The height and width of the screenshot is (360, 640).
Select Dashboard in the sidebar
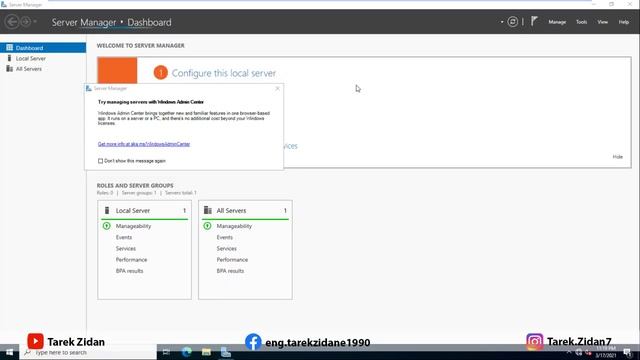tap(43, 48)
